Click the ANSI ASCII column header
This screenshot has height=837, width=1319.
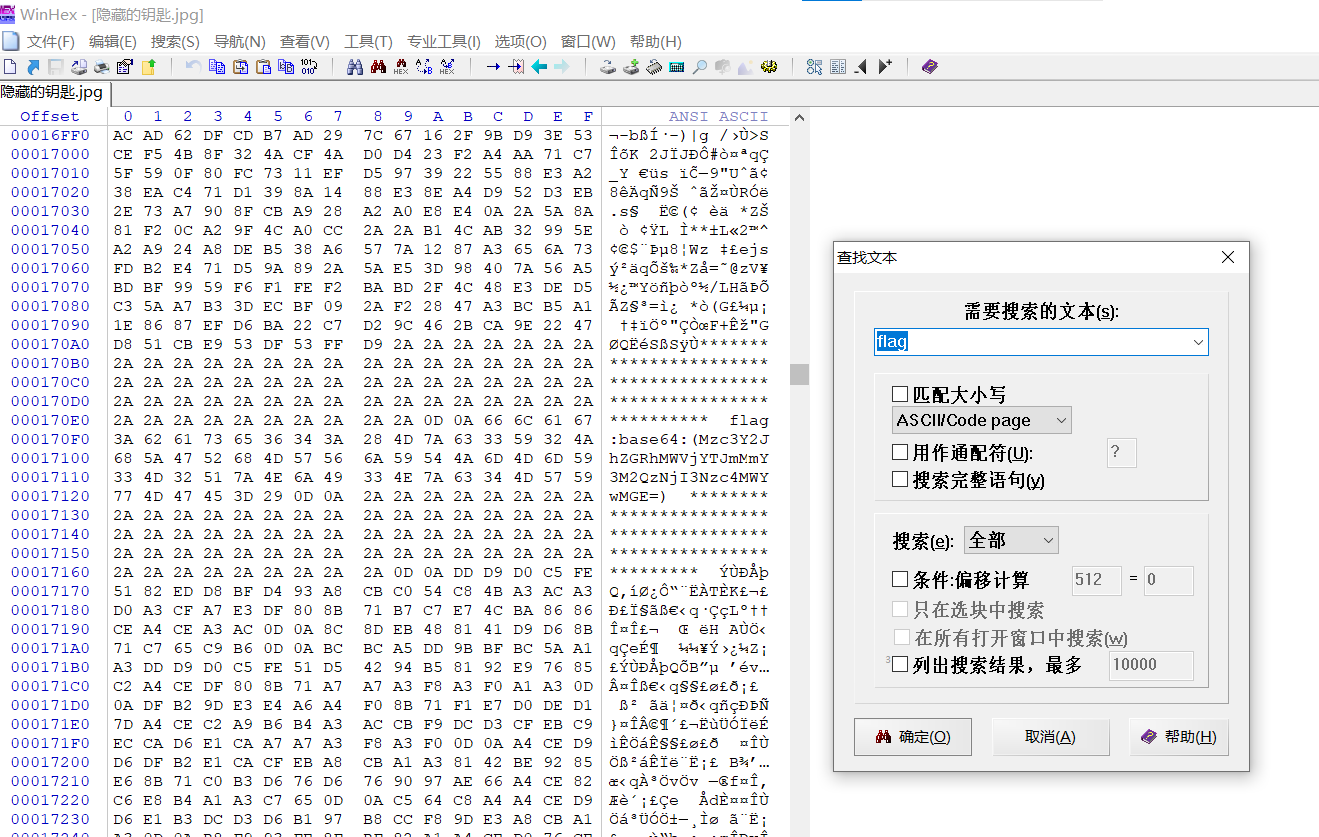718,116
